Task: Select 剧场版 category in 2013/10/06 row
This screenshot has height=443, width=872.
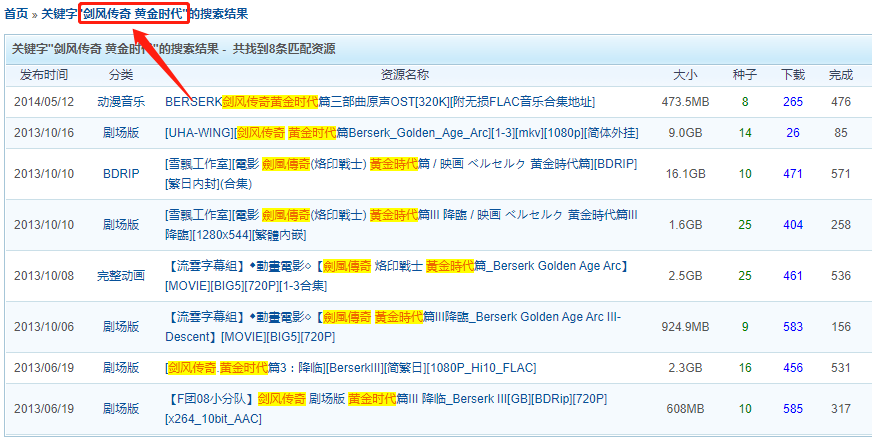Action: click(121, 327)
